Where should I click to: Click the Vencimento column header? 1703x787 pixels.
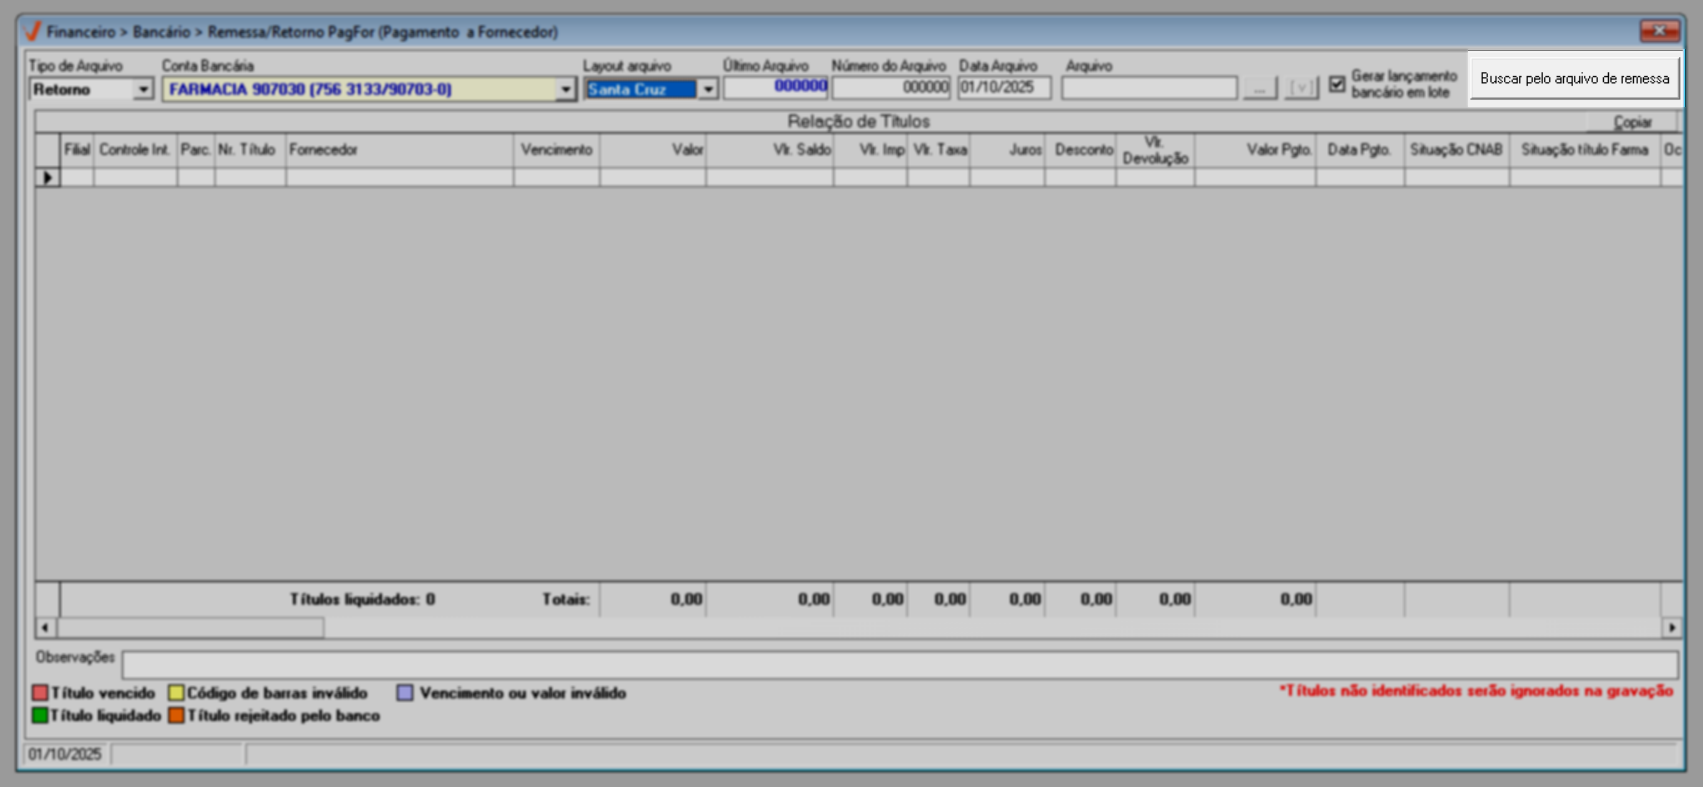[x=557, y=150]
